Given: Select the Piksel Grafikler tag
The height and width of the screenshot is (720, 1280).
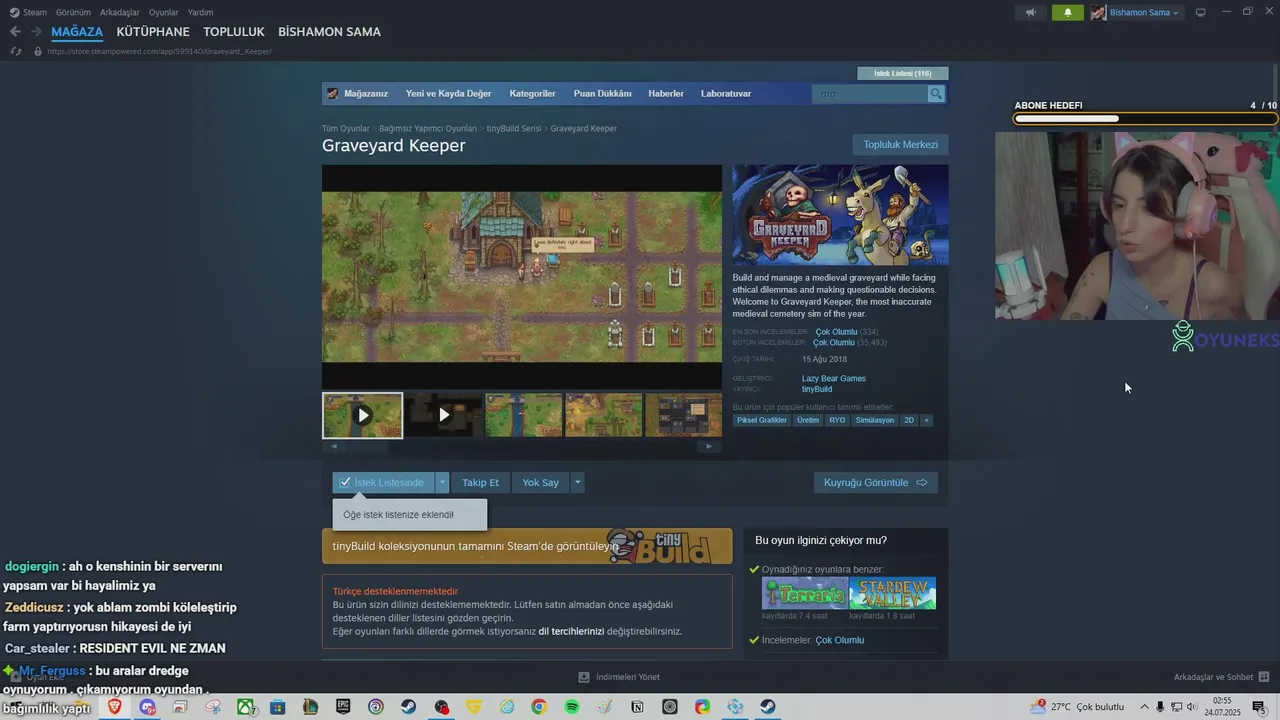Looking at the screenshot, I should (762, 420).
